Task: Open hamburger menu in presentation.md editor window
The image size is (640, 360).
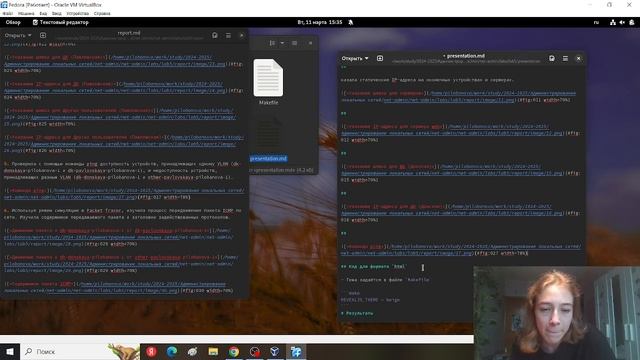Action: coord(565,58)
